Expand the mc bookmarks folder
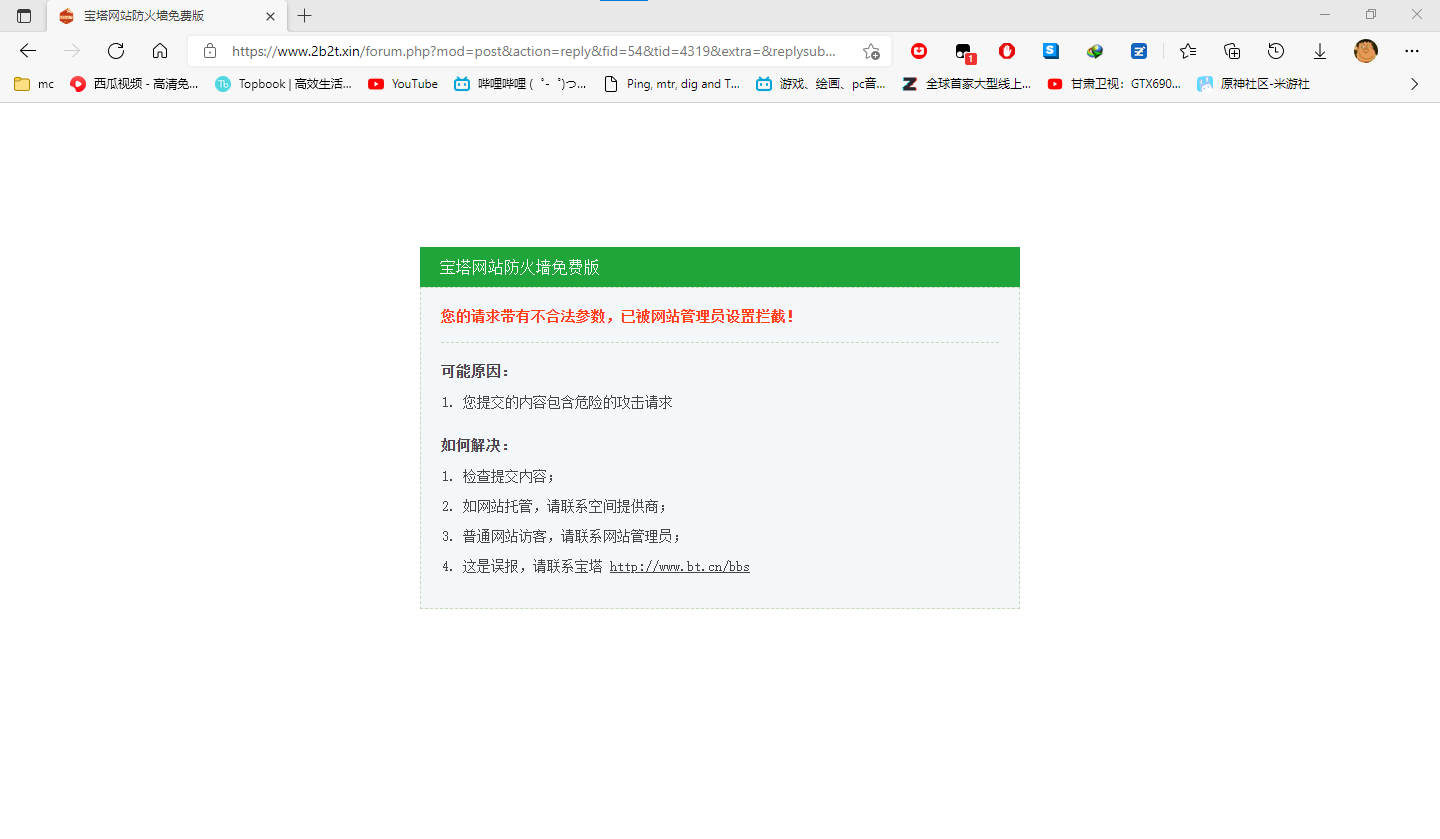 [x=33, y=84]
